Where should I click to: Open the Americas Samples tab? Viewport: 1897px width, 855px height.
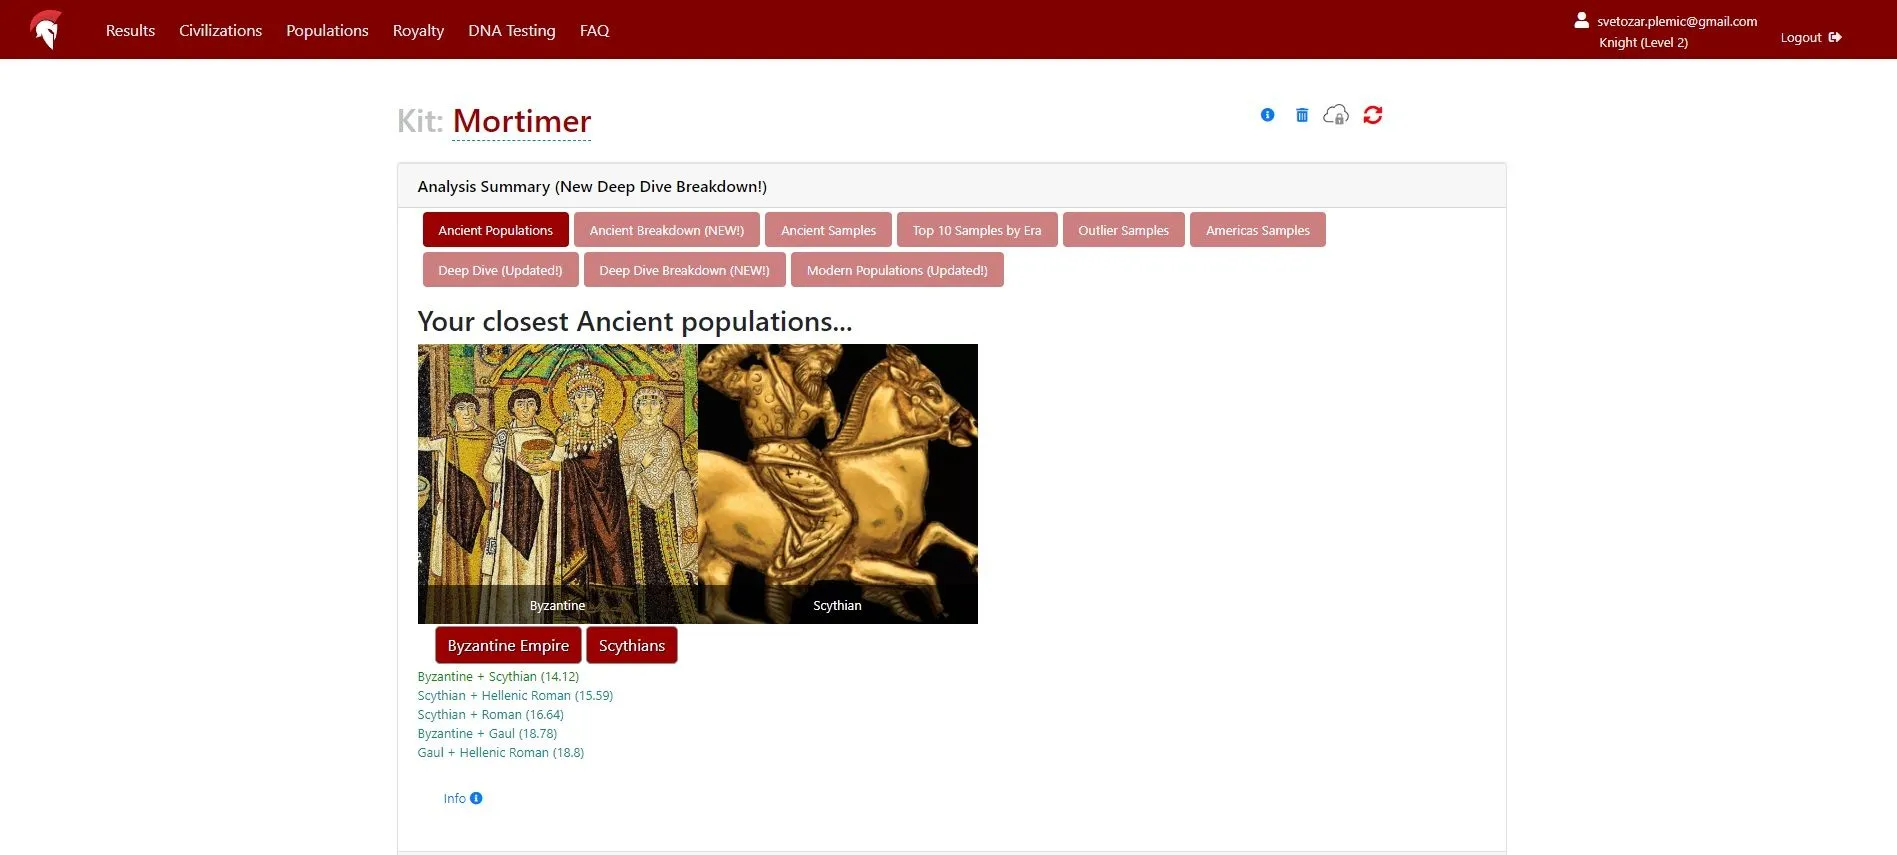pos(1258,230)
